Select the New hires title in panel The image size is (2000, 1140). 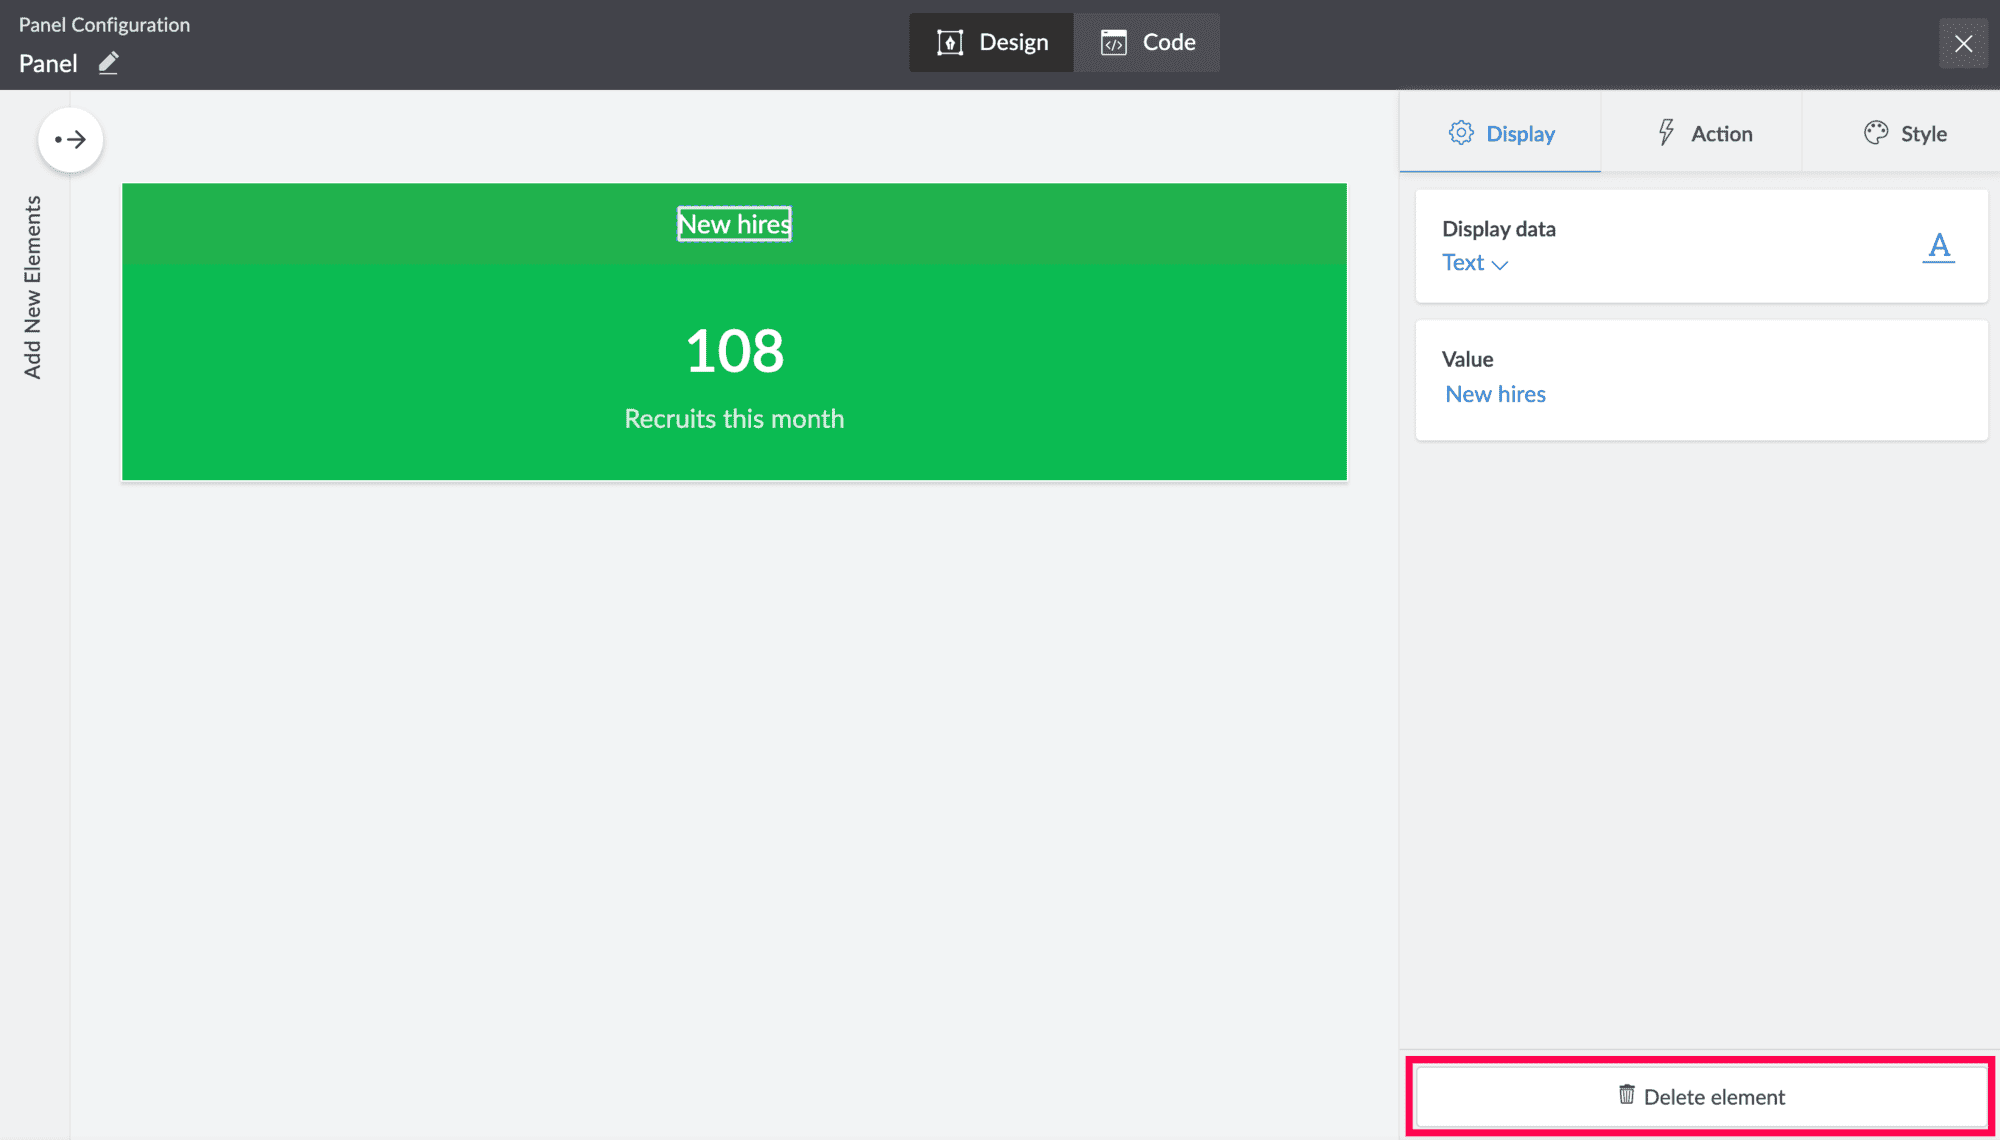point(734,224)
